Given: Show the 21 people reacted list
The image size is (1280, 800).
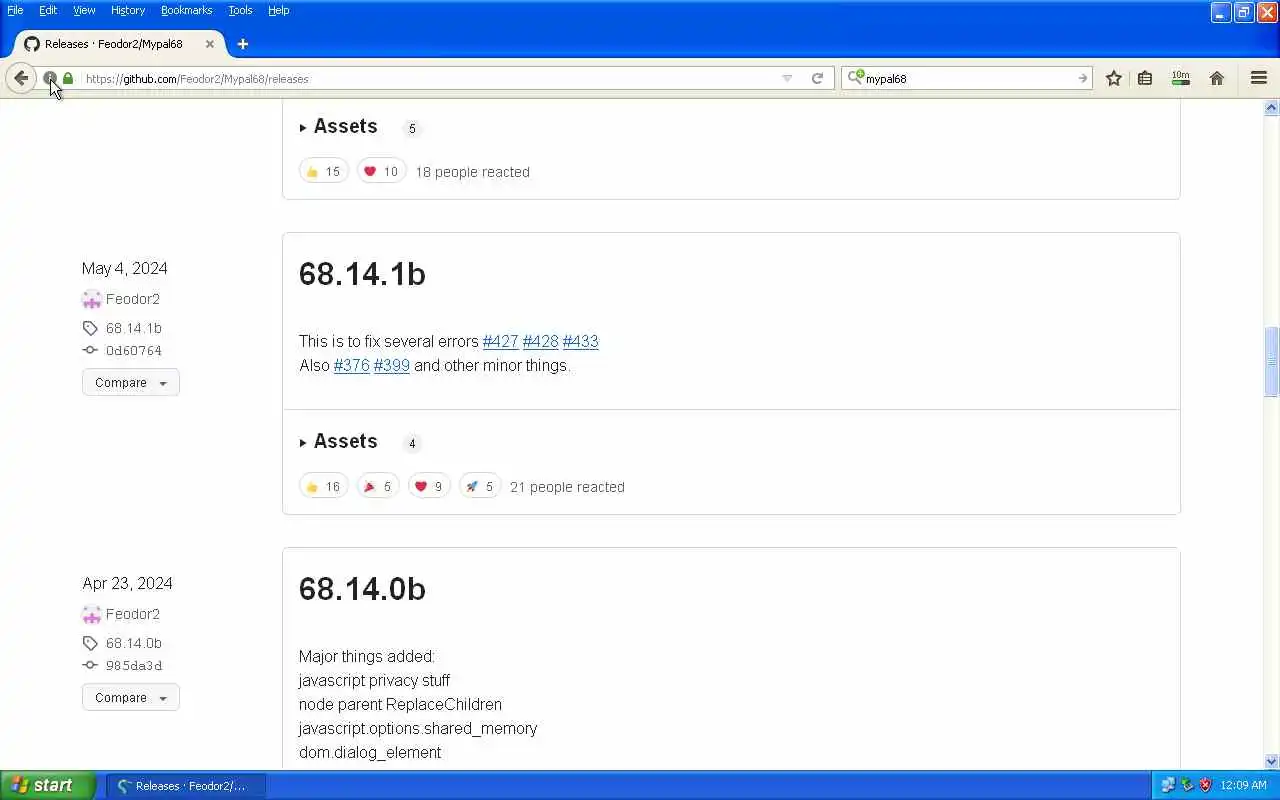Looking at the screenshot, I should tap(567, 487).
